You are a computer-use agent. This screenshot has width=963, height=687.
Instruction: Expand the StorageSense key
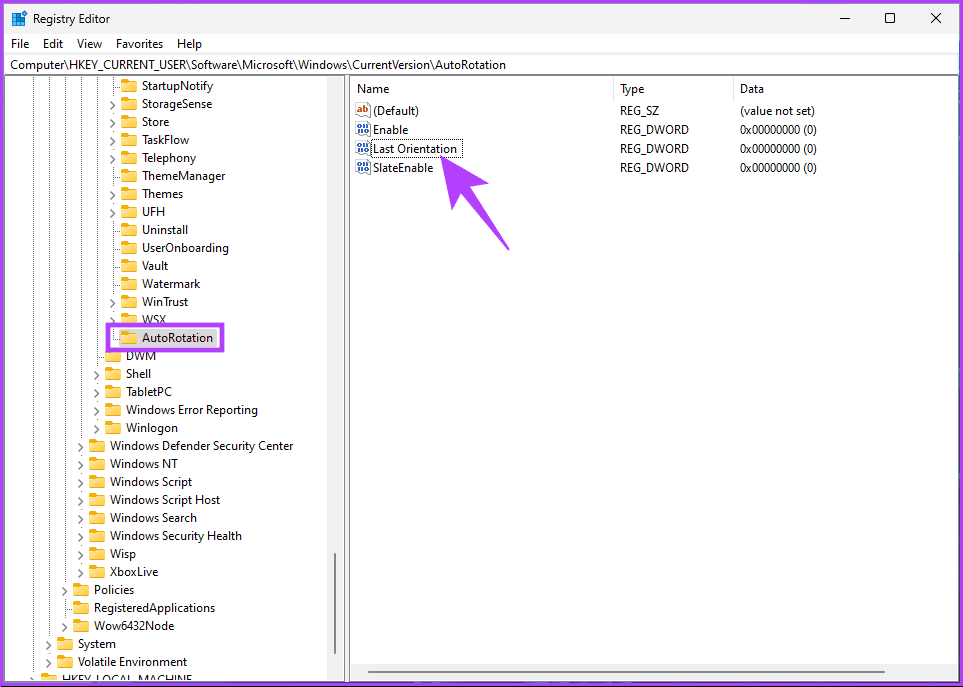pos(112,105)
